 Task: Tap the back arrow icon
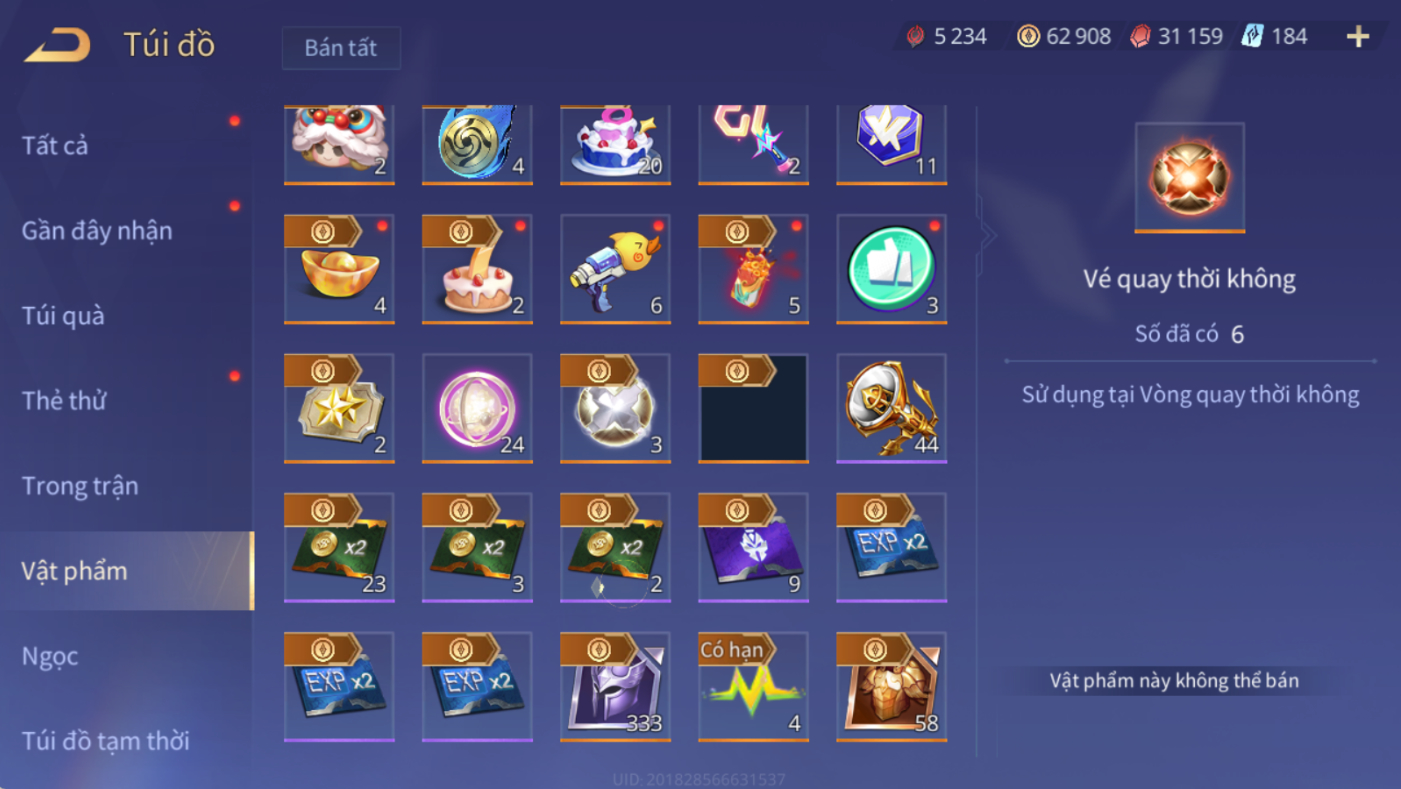click(x=58, y=45)
